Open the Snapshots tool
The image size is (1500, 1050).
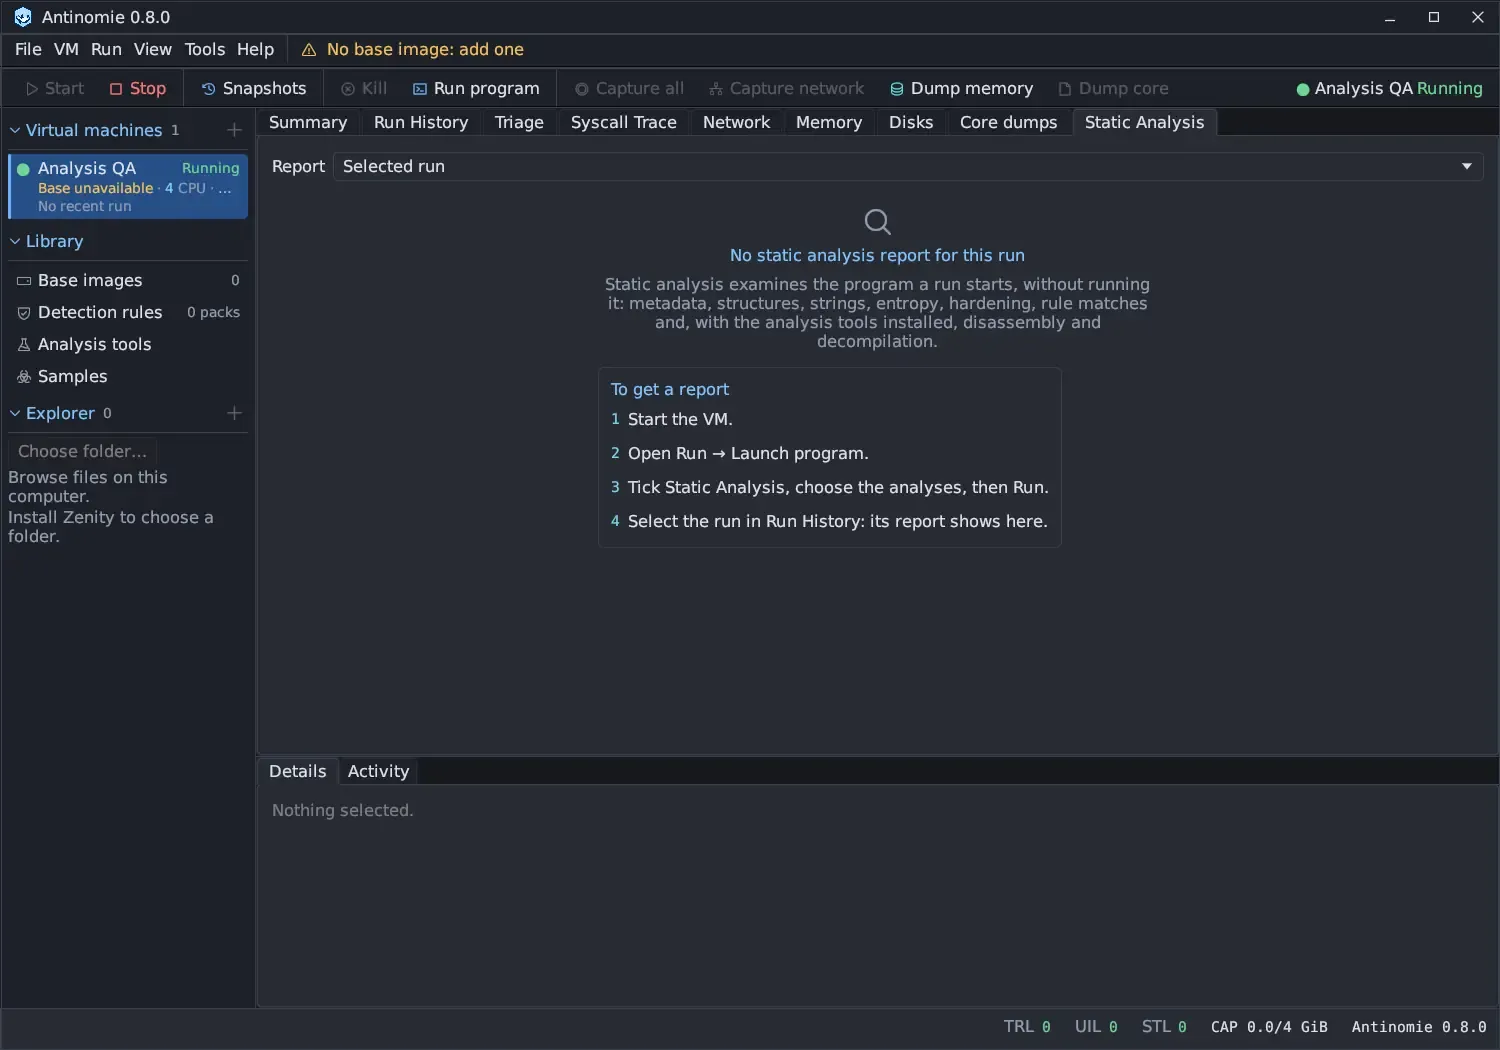point(254,88)
